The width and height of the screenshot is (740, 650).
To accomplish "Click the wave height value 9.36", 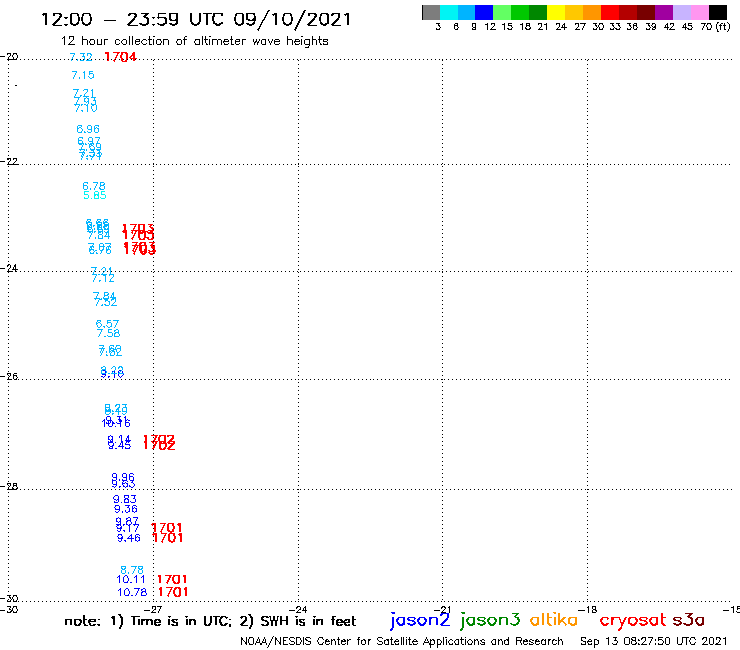I will click(x=126, y=509).
